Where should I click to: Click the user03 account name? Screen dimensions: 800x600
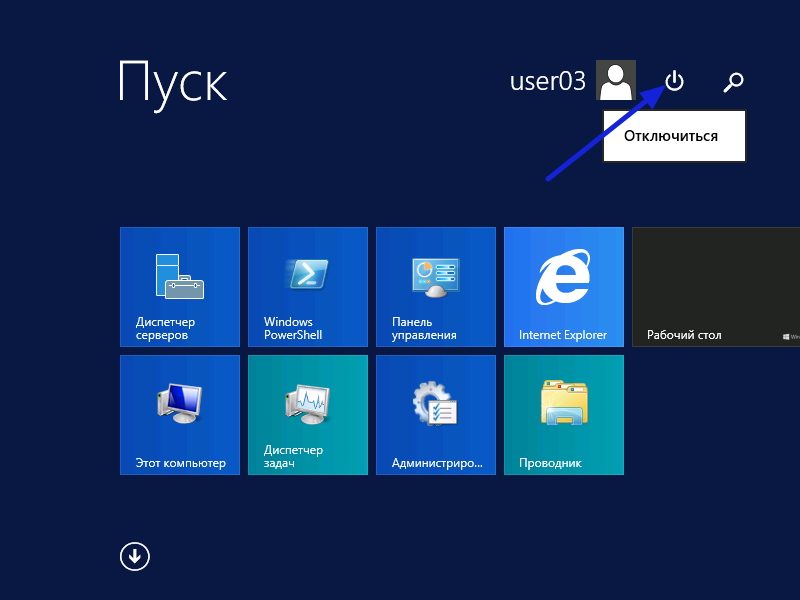pyautogui.click(x=547, y=81)
